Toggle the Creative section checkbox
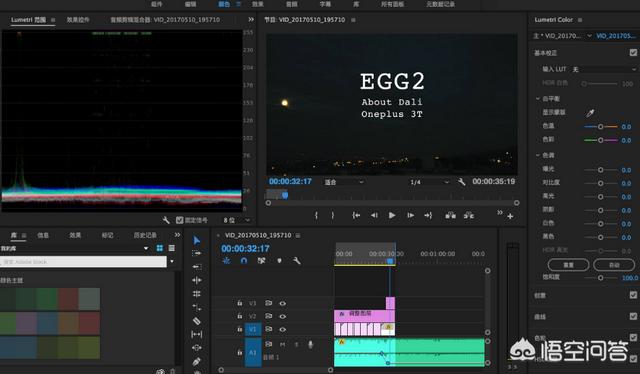Viewport: 640px width, 374px height. 633,295
